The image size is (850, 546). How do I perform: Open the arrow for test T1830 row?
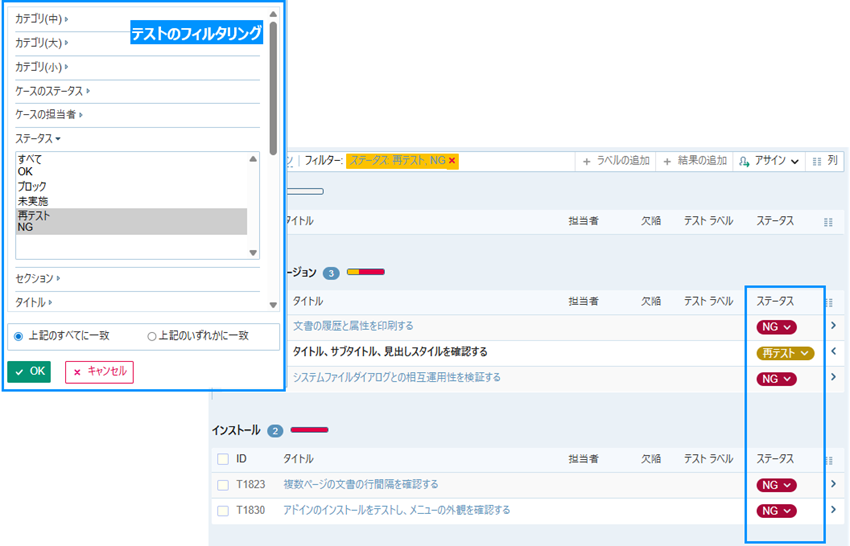(x=833, y=511)
